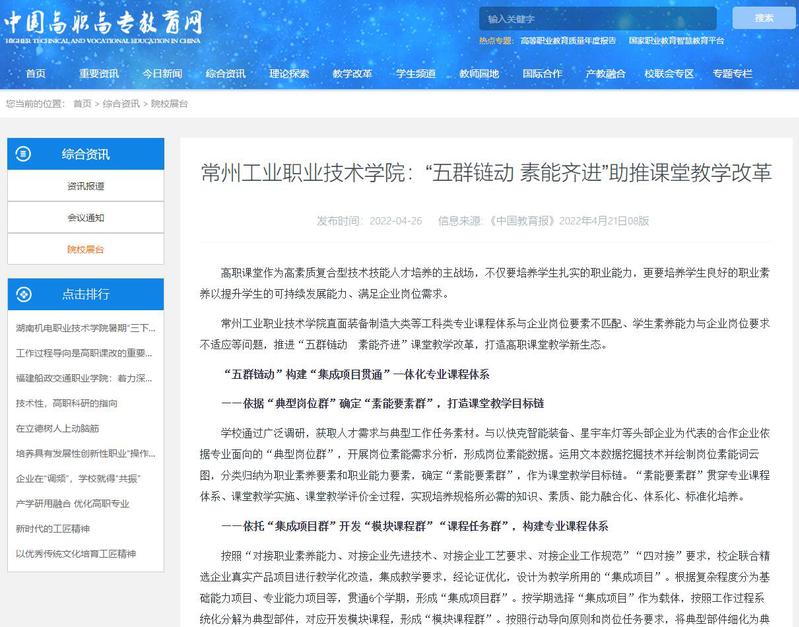Select 资讯报道 in the sidebar

point(86,186)
